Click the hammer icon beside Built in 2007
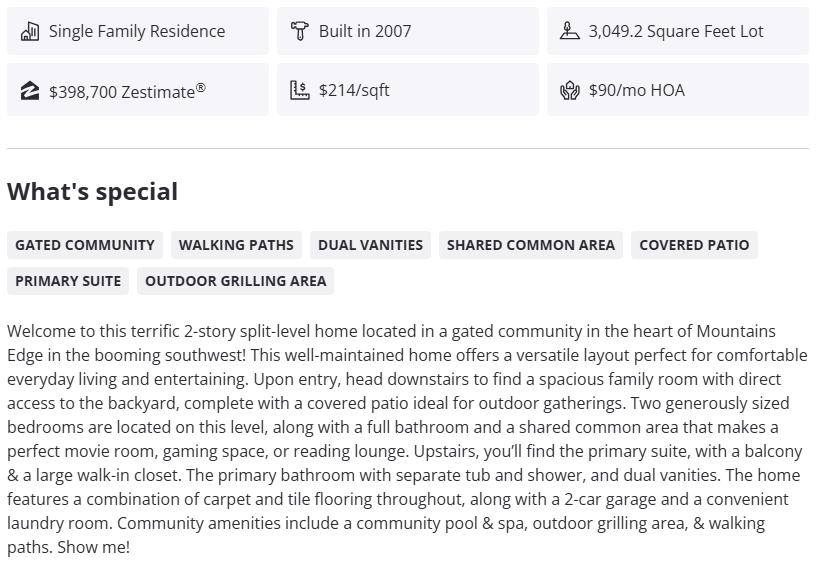The width and height of the screenshot is (820, 571). coord(299,31)
